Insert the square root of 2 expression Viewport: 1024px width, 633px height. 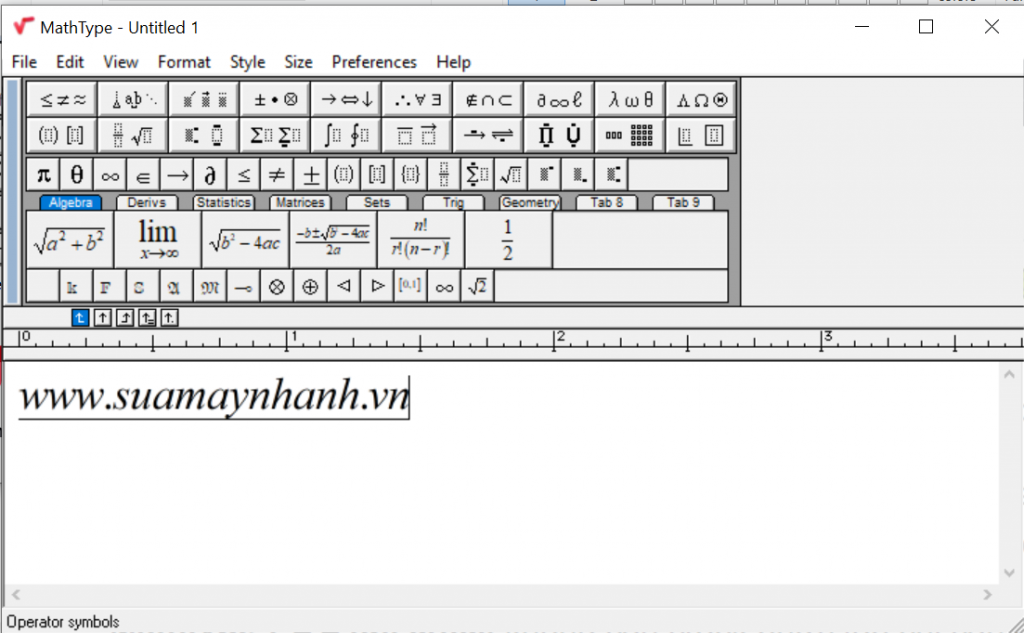pos(477,286)
